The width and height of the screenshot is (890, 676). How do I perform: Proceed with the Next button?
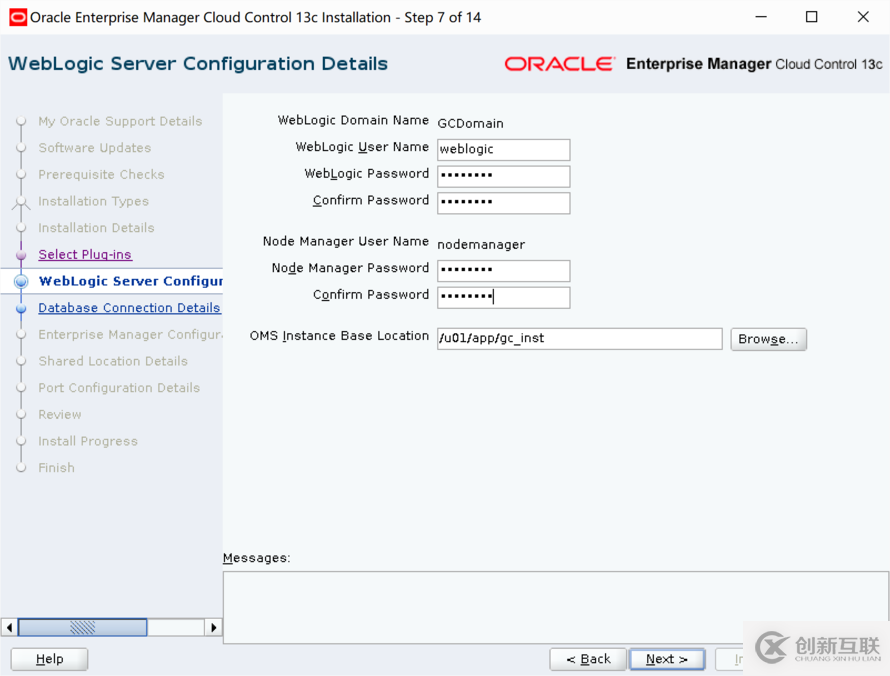pyautogui.click(x=667, y=659)
